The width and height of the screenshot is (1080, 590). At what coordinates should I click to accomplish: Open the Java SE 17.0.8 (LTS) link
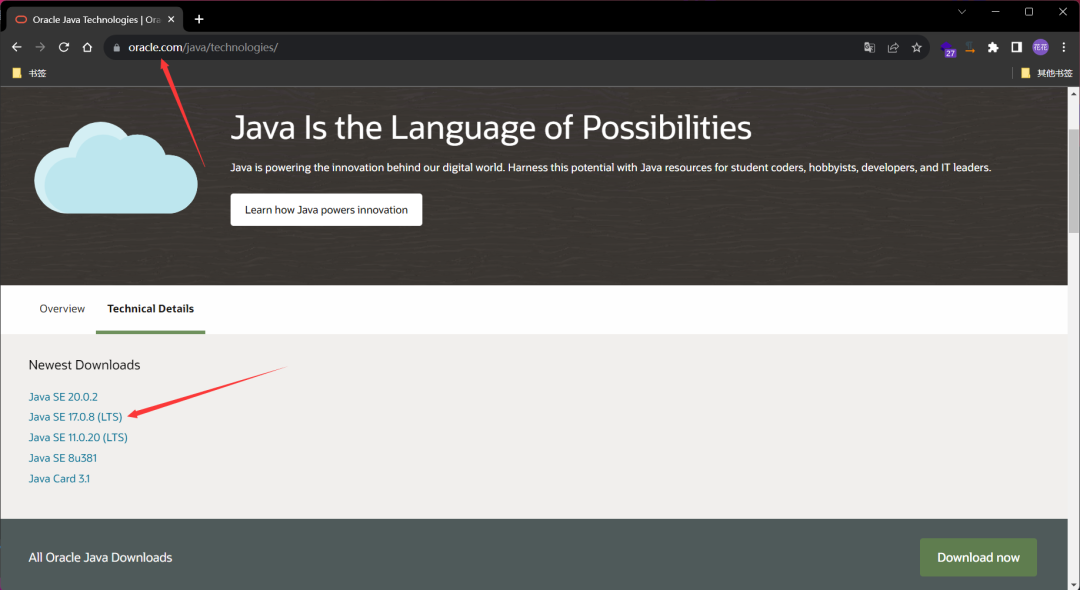coord(75,417)
